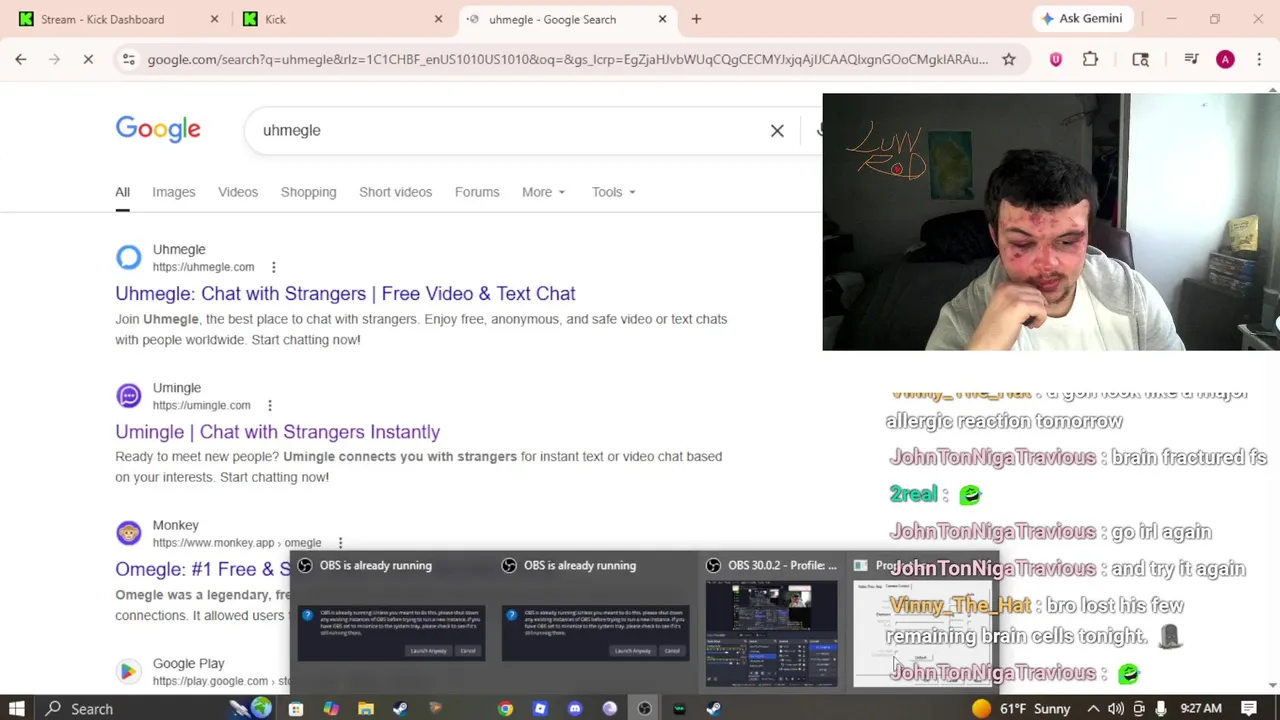Expand the Tools dropdown

point(613,192)
